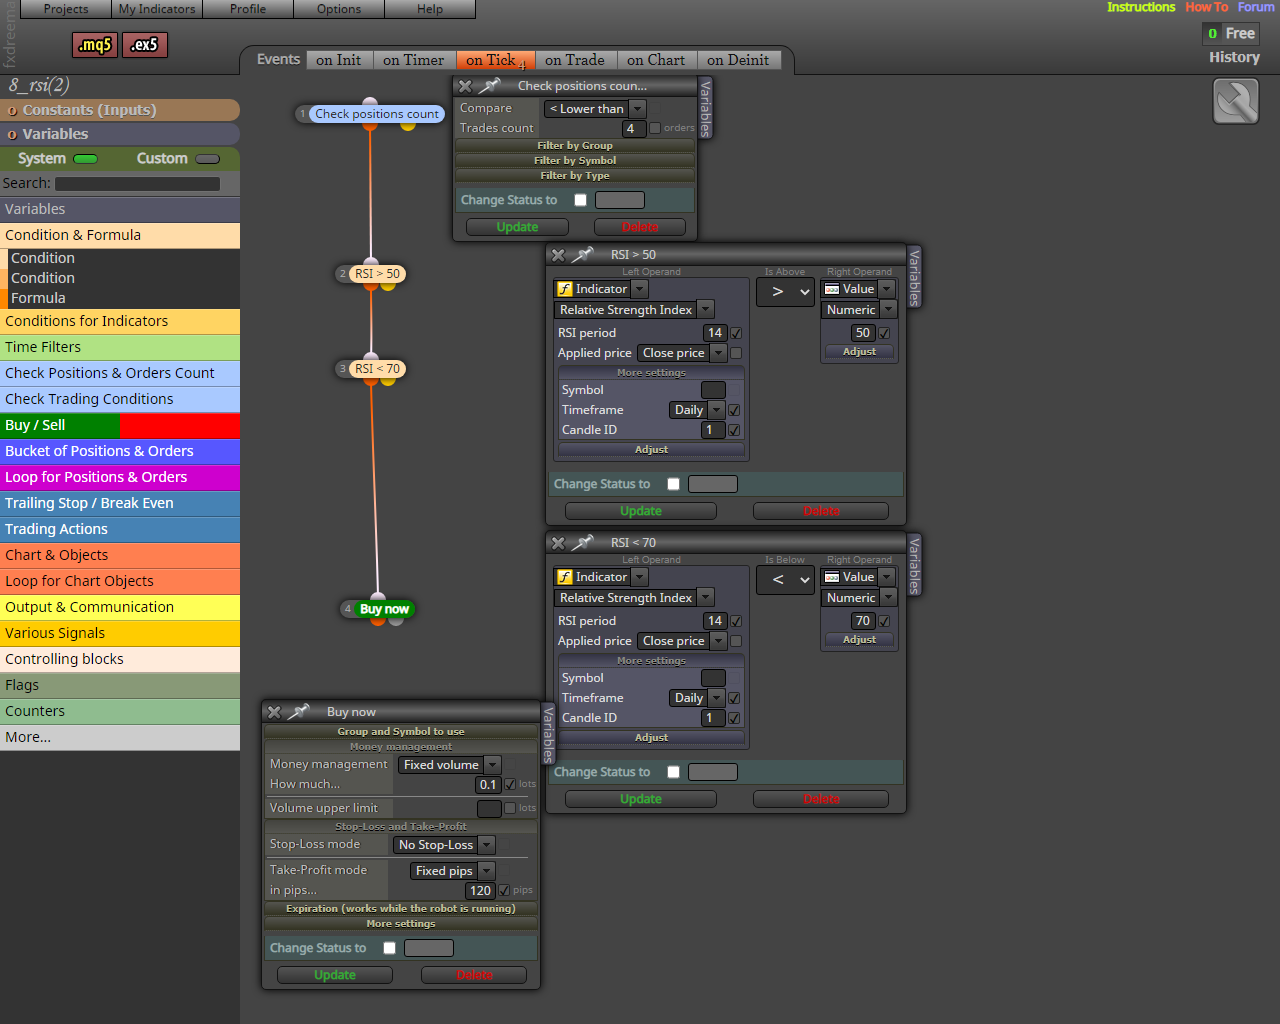1280x1024 pixels.
Task: Focus the block Search field
Action: tap(138, 184)
